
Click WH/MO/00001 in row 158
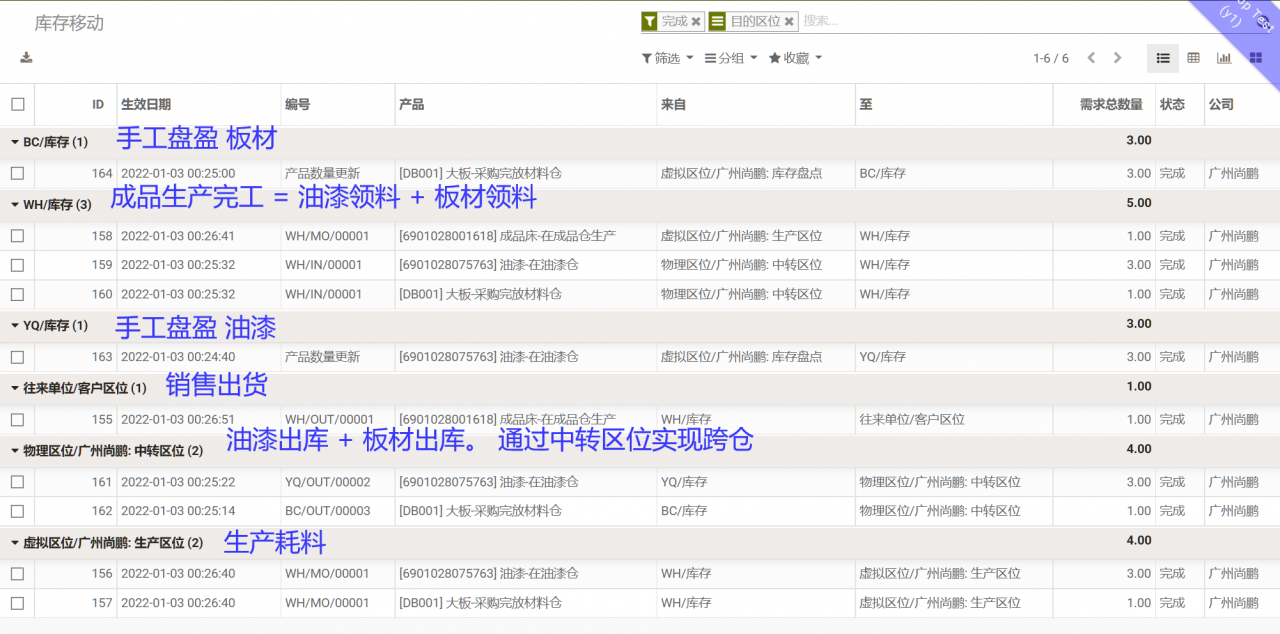327,236
